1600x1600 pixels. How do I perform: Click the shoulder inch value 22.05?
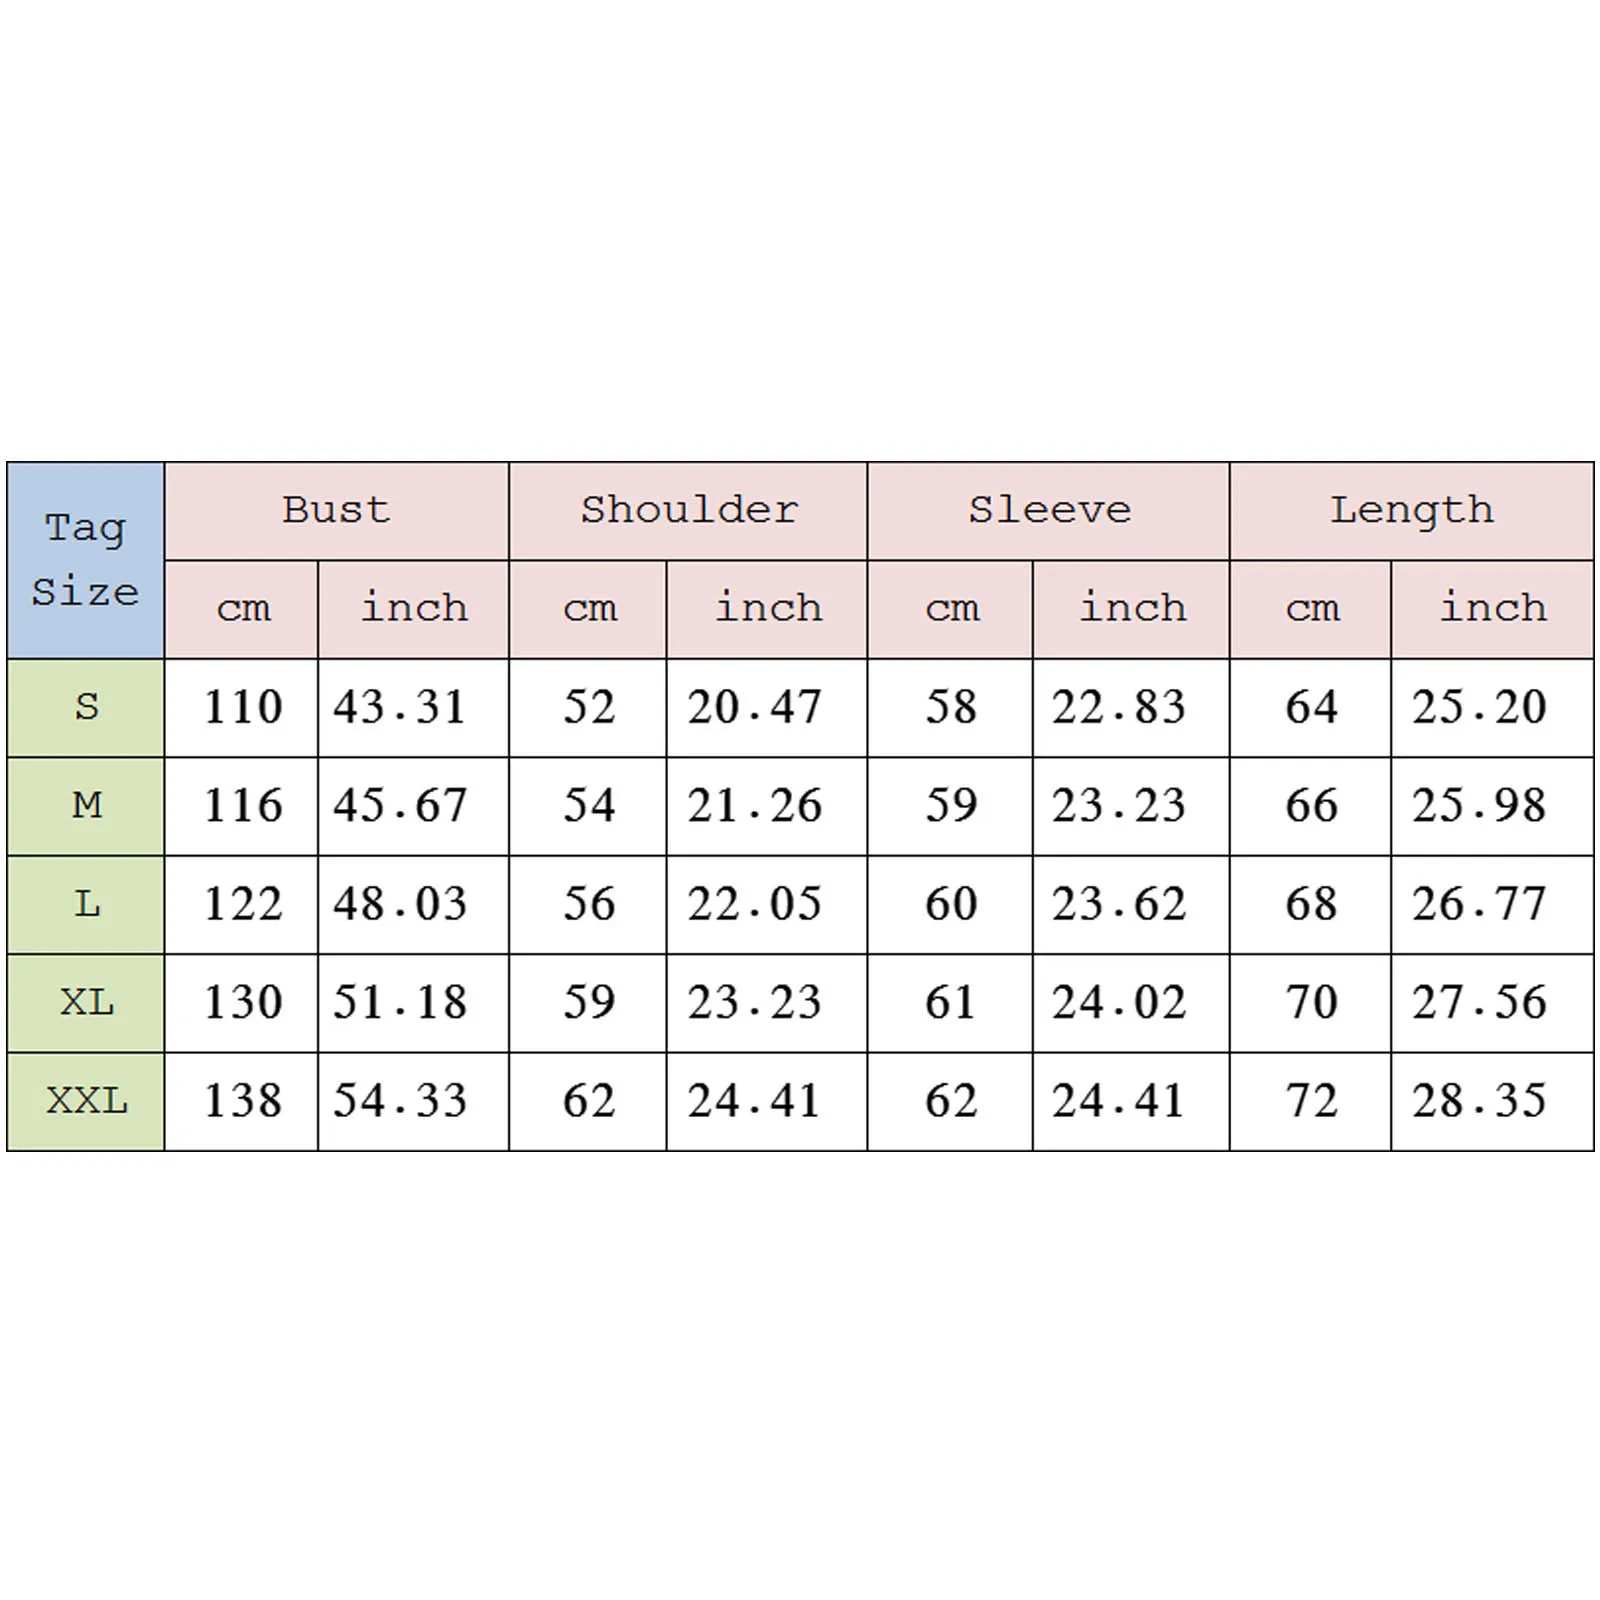[754, 904]
